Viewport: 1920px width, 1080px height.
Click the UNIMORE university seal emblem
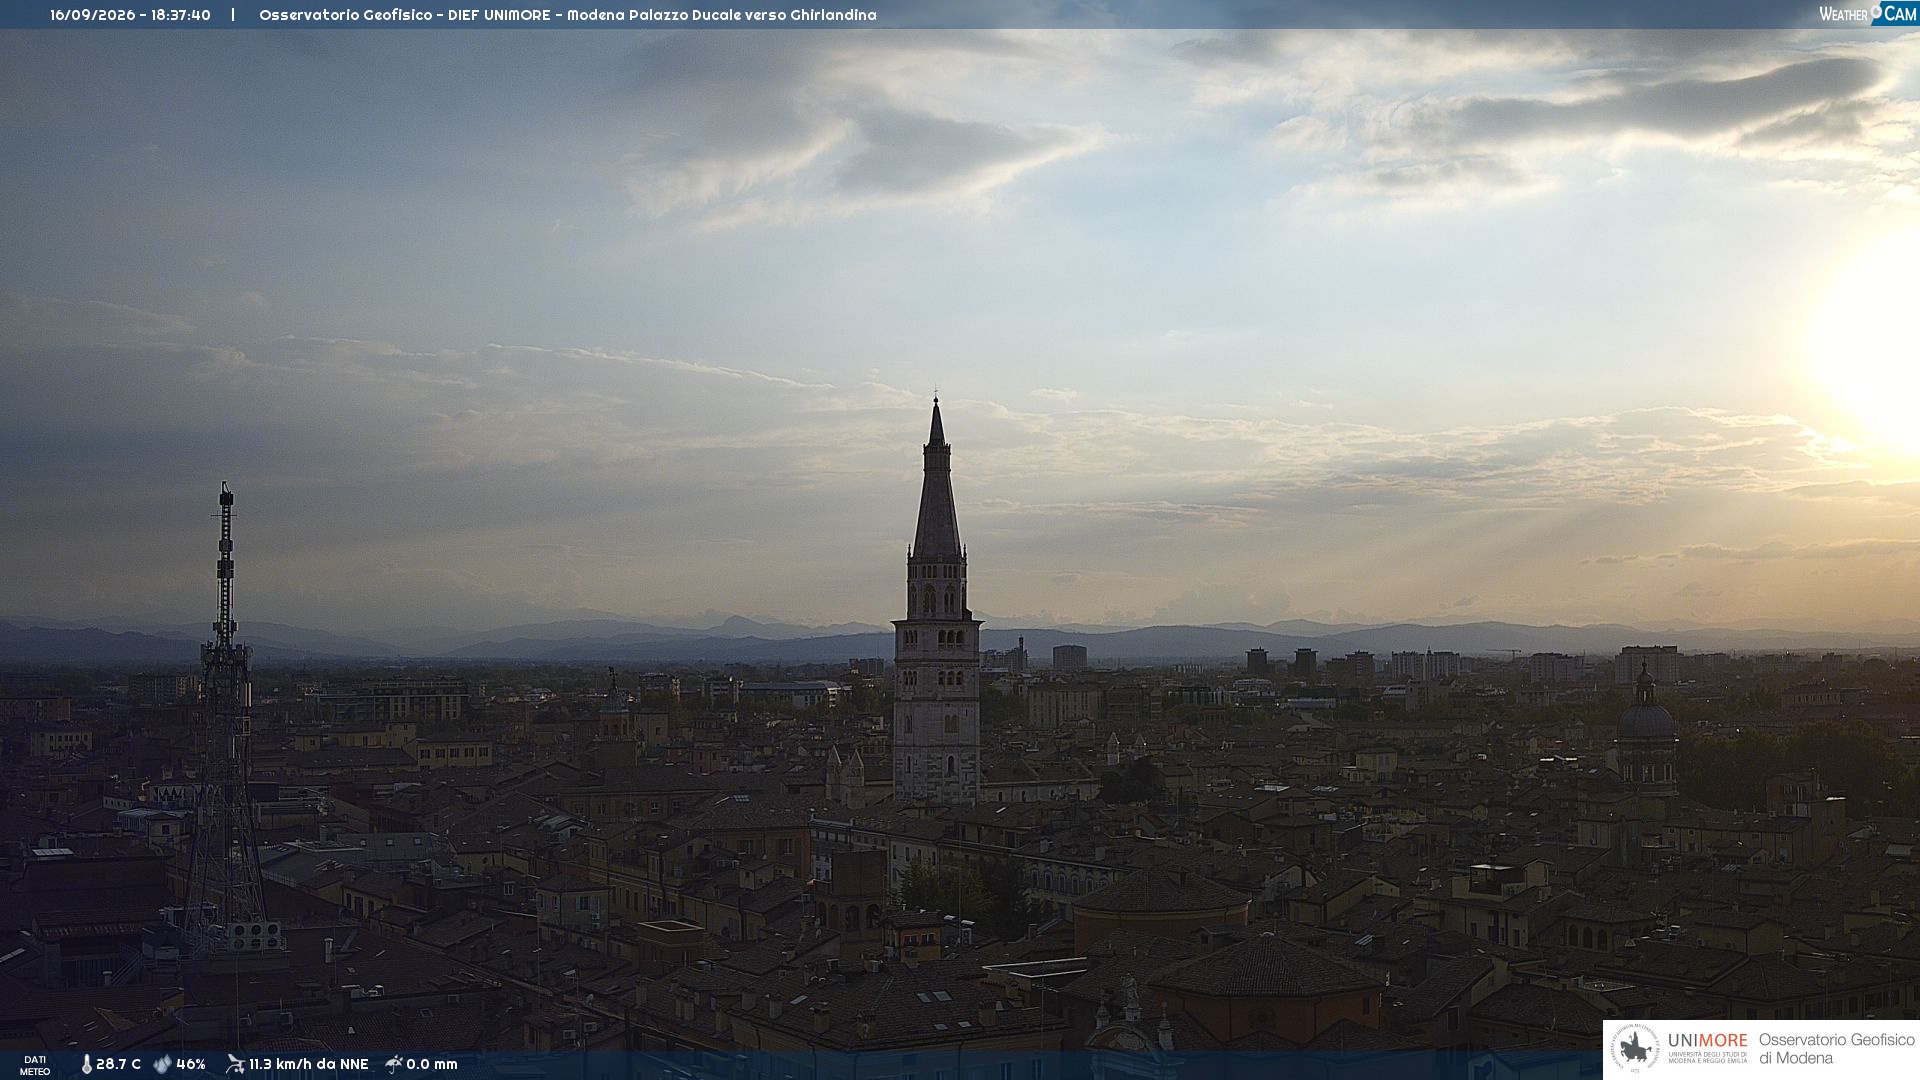click(1634, 1049)
